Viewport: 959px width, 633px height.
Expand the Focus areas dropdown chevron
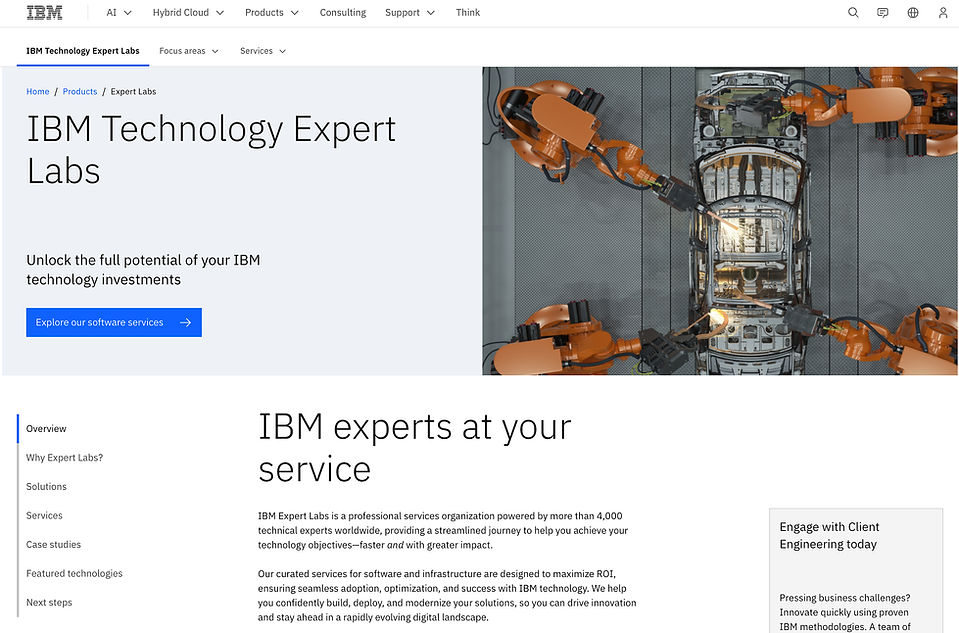(215, 51)
